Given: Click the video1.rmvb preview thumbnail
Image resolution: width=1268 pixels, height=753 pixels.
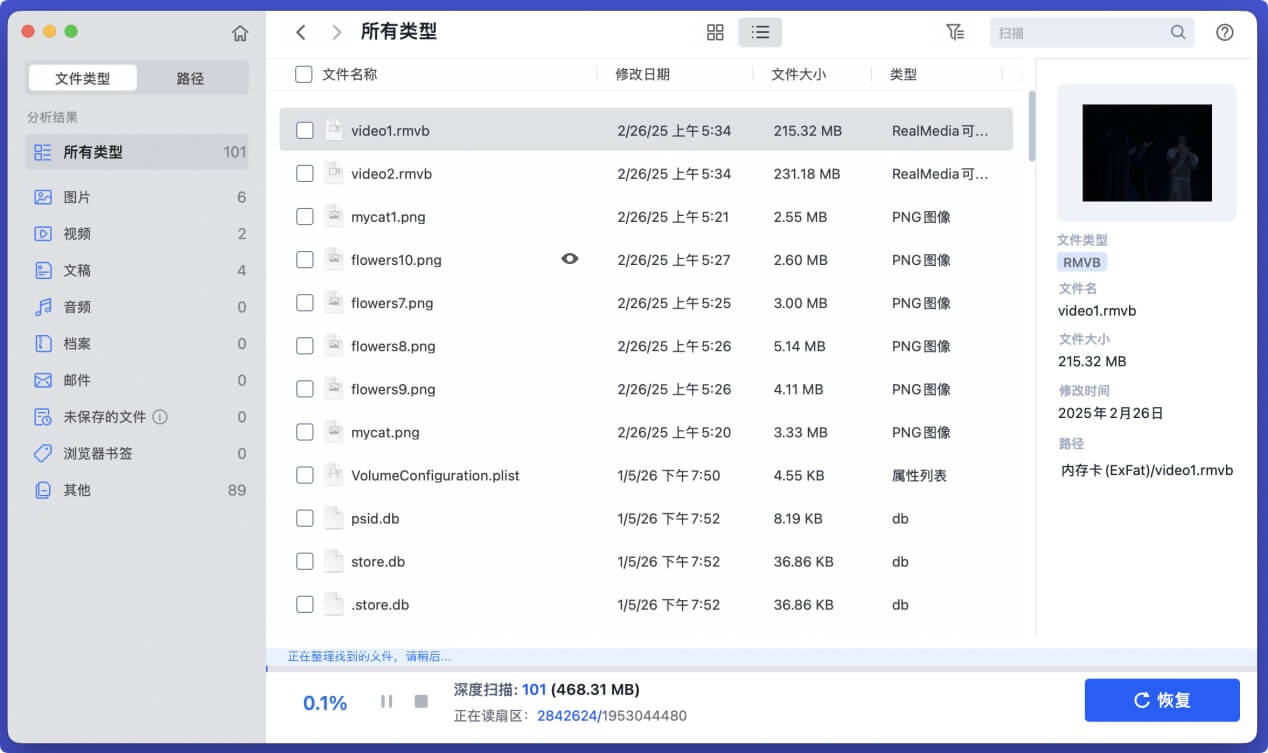Looking at the screenshot, I should coord(1146,152).
